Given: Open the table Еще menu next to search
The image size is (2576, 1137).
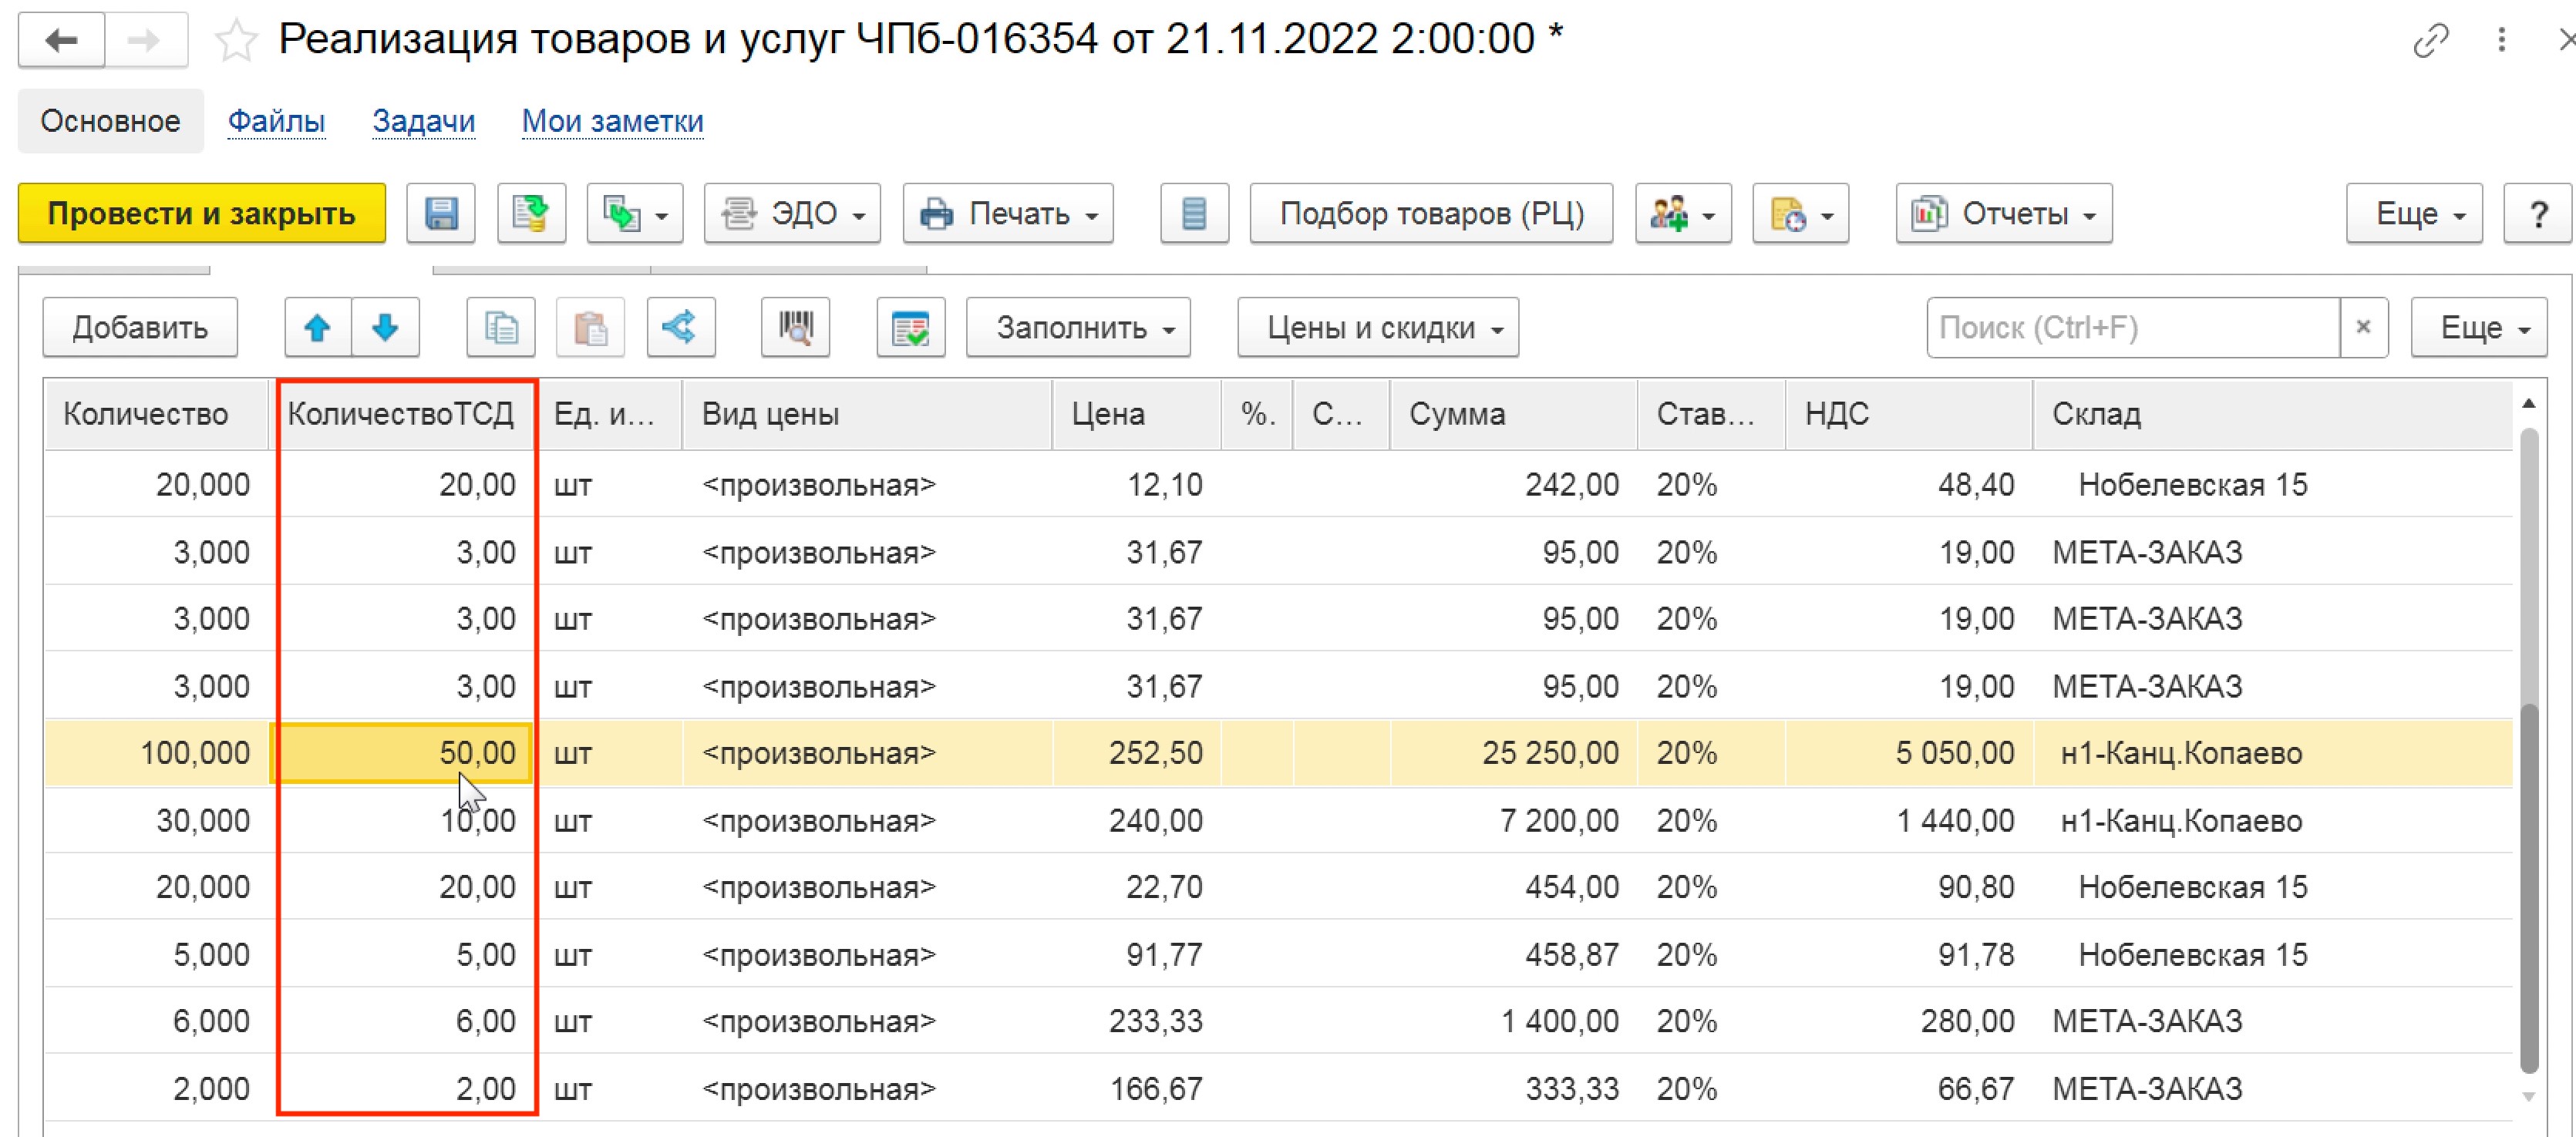Looking at the screenshot, I should click(x=2479, y=327).
